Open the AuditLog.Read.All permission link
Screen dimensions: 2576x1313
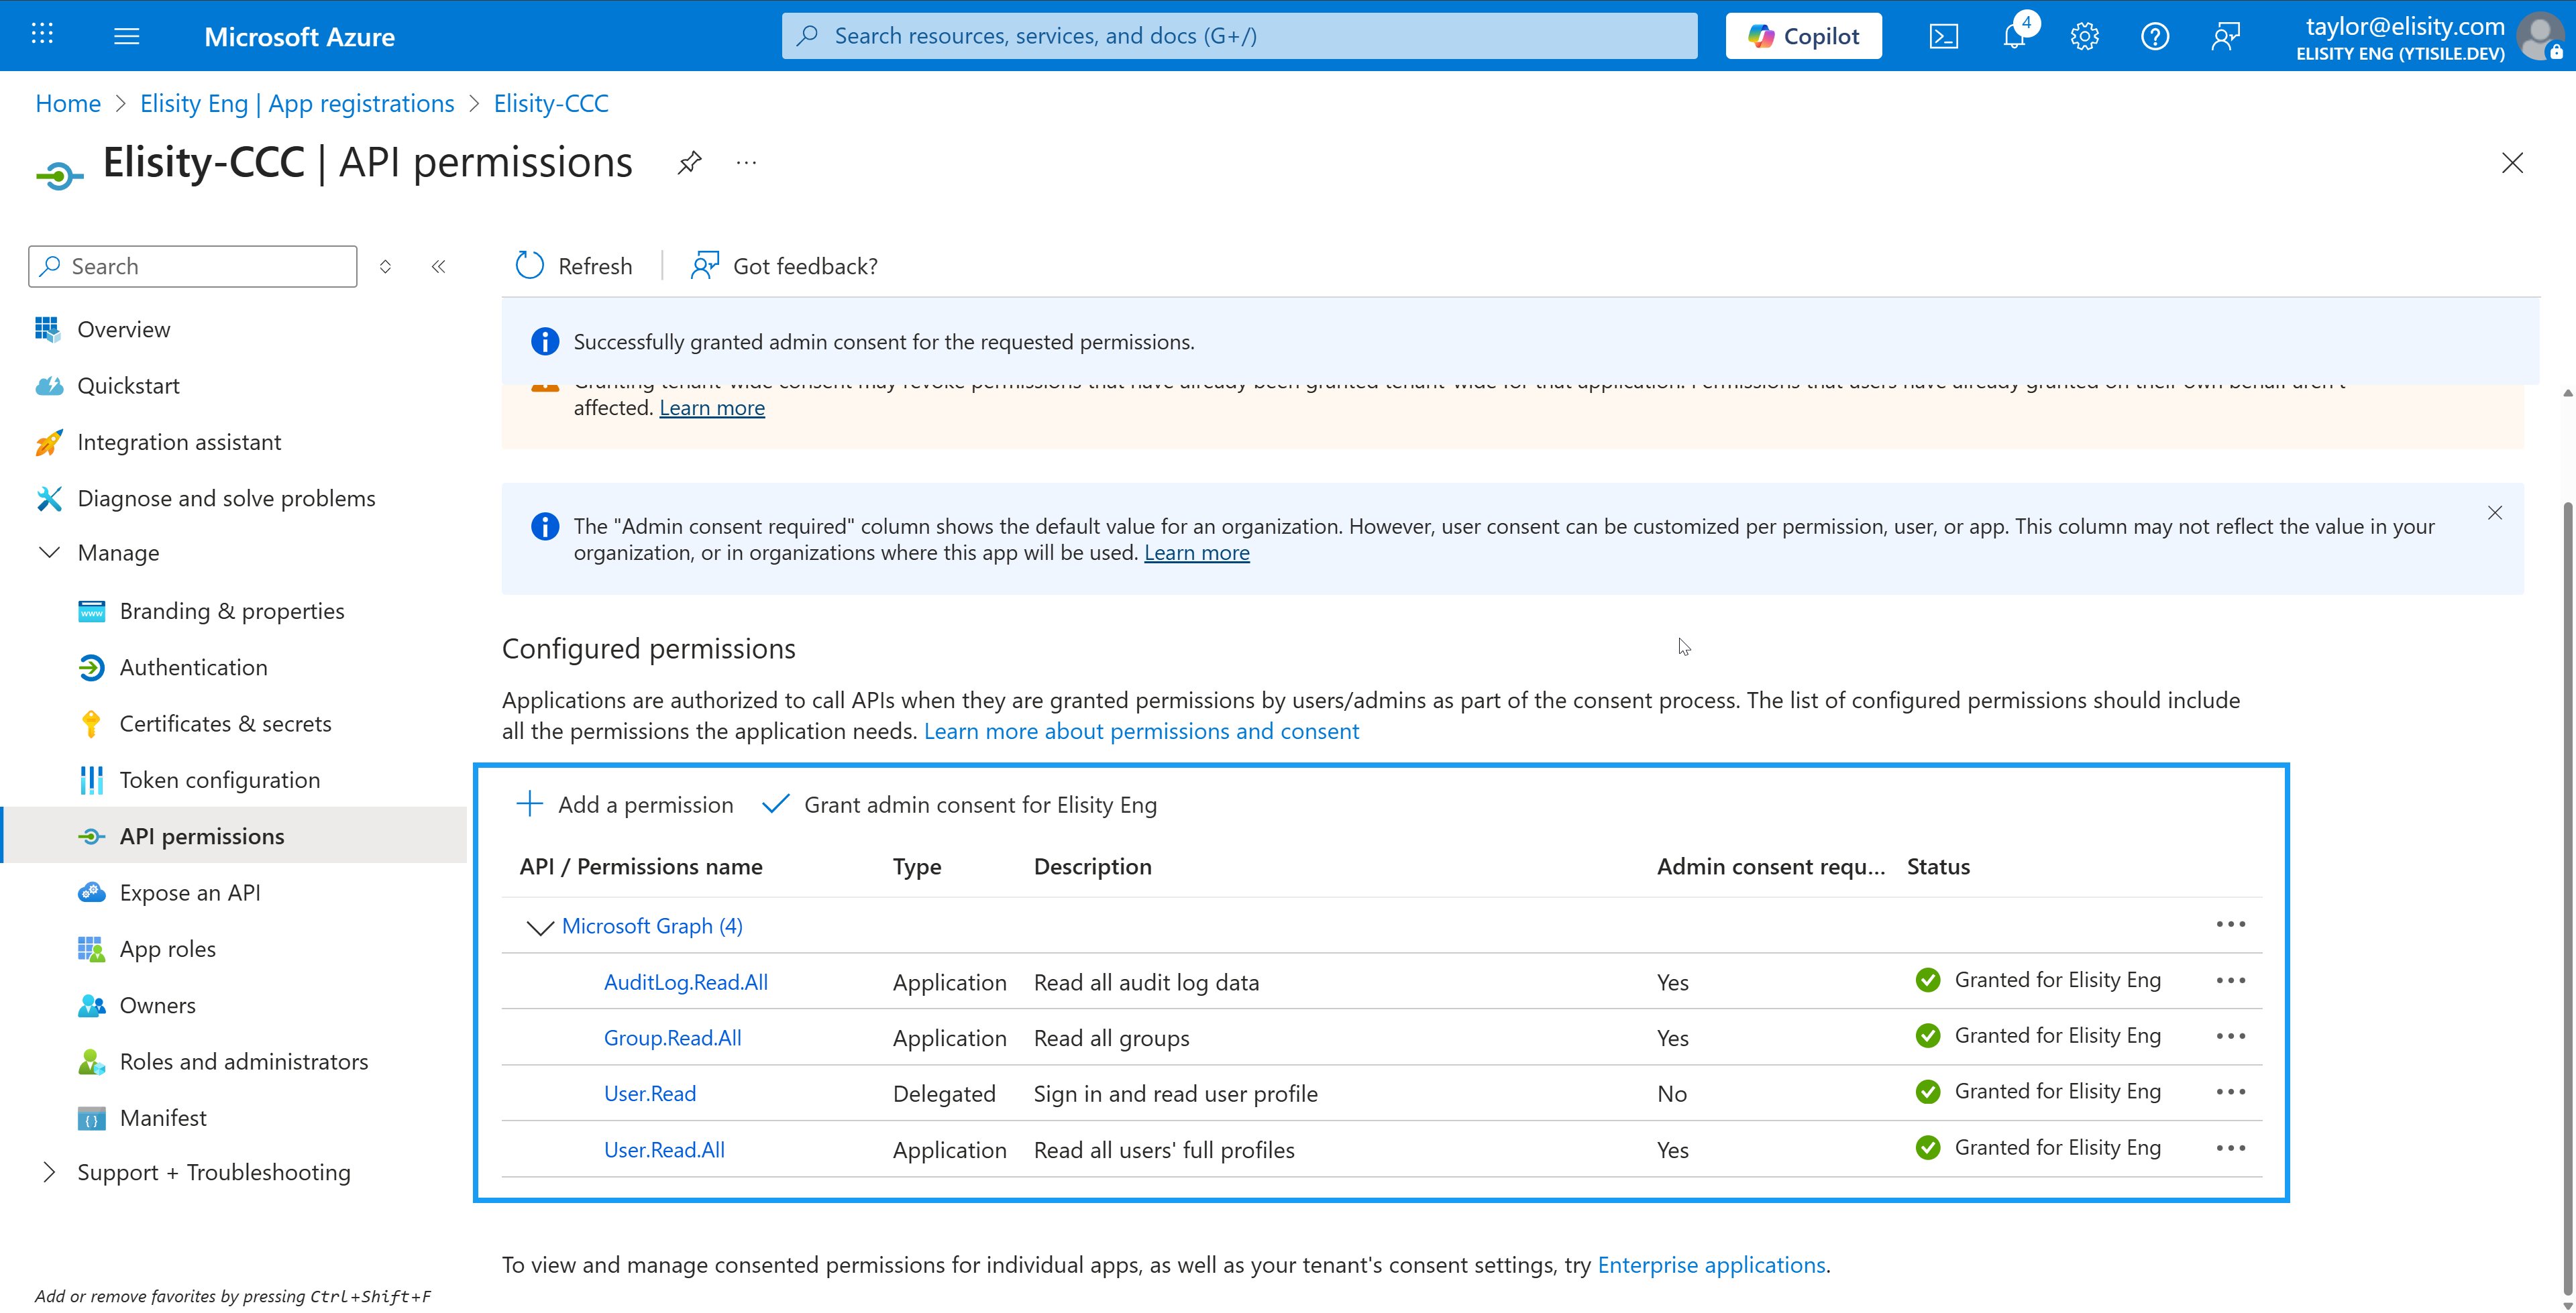click(x=686, y=982)
